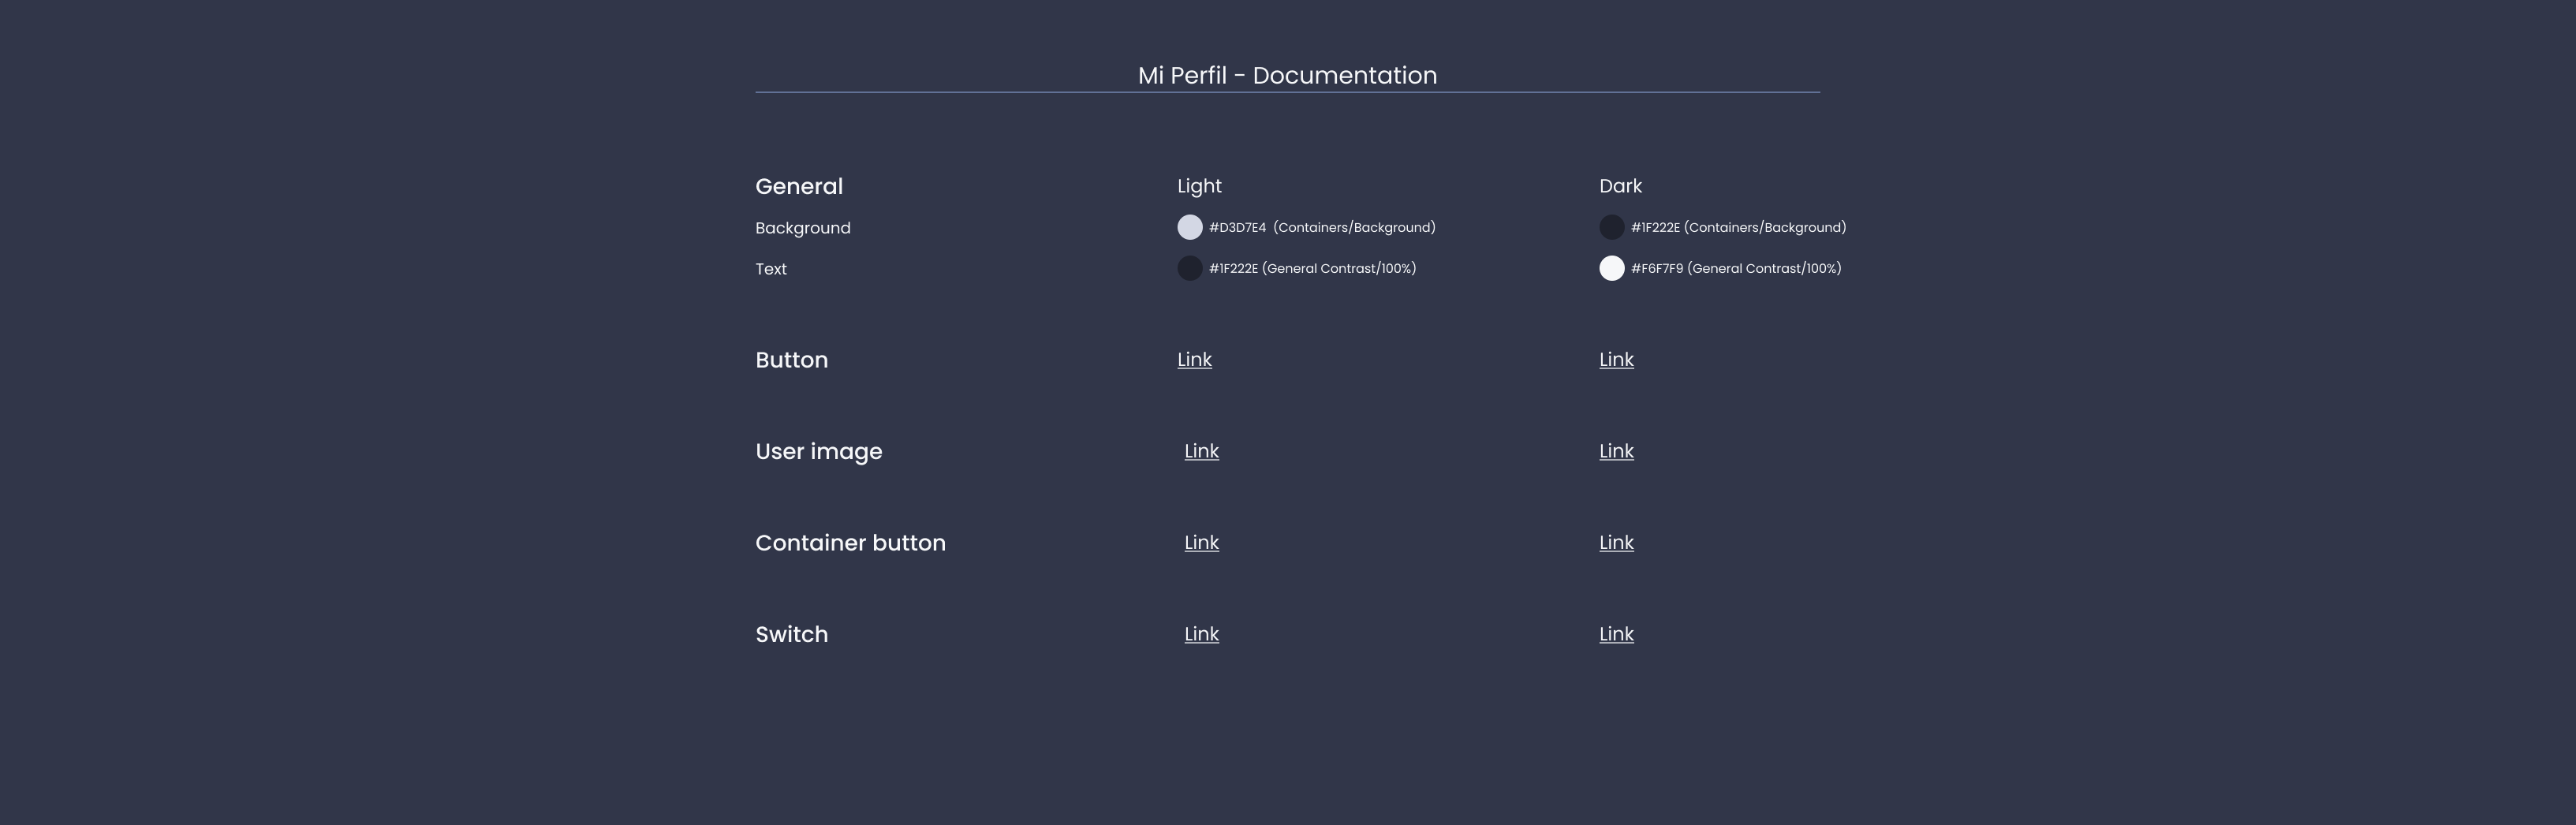2576x825 pixels.
Task: Select the #D3D7E4 light background swatch
Action: [x=1189, y=227]
